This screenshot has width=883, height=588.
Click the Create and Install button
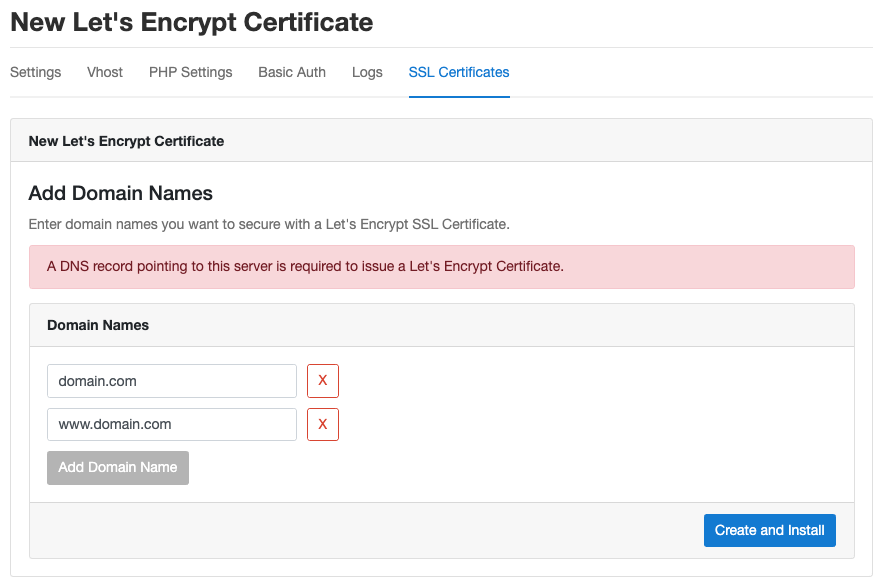click(769, 530)
